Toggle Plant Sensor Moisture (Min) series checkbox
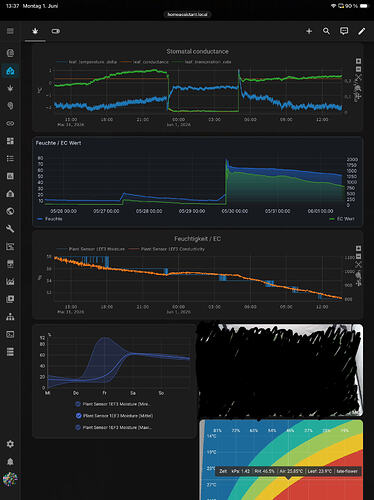The image size is (374, 500). pyautogui.click(x=78, y=404)
